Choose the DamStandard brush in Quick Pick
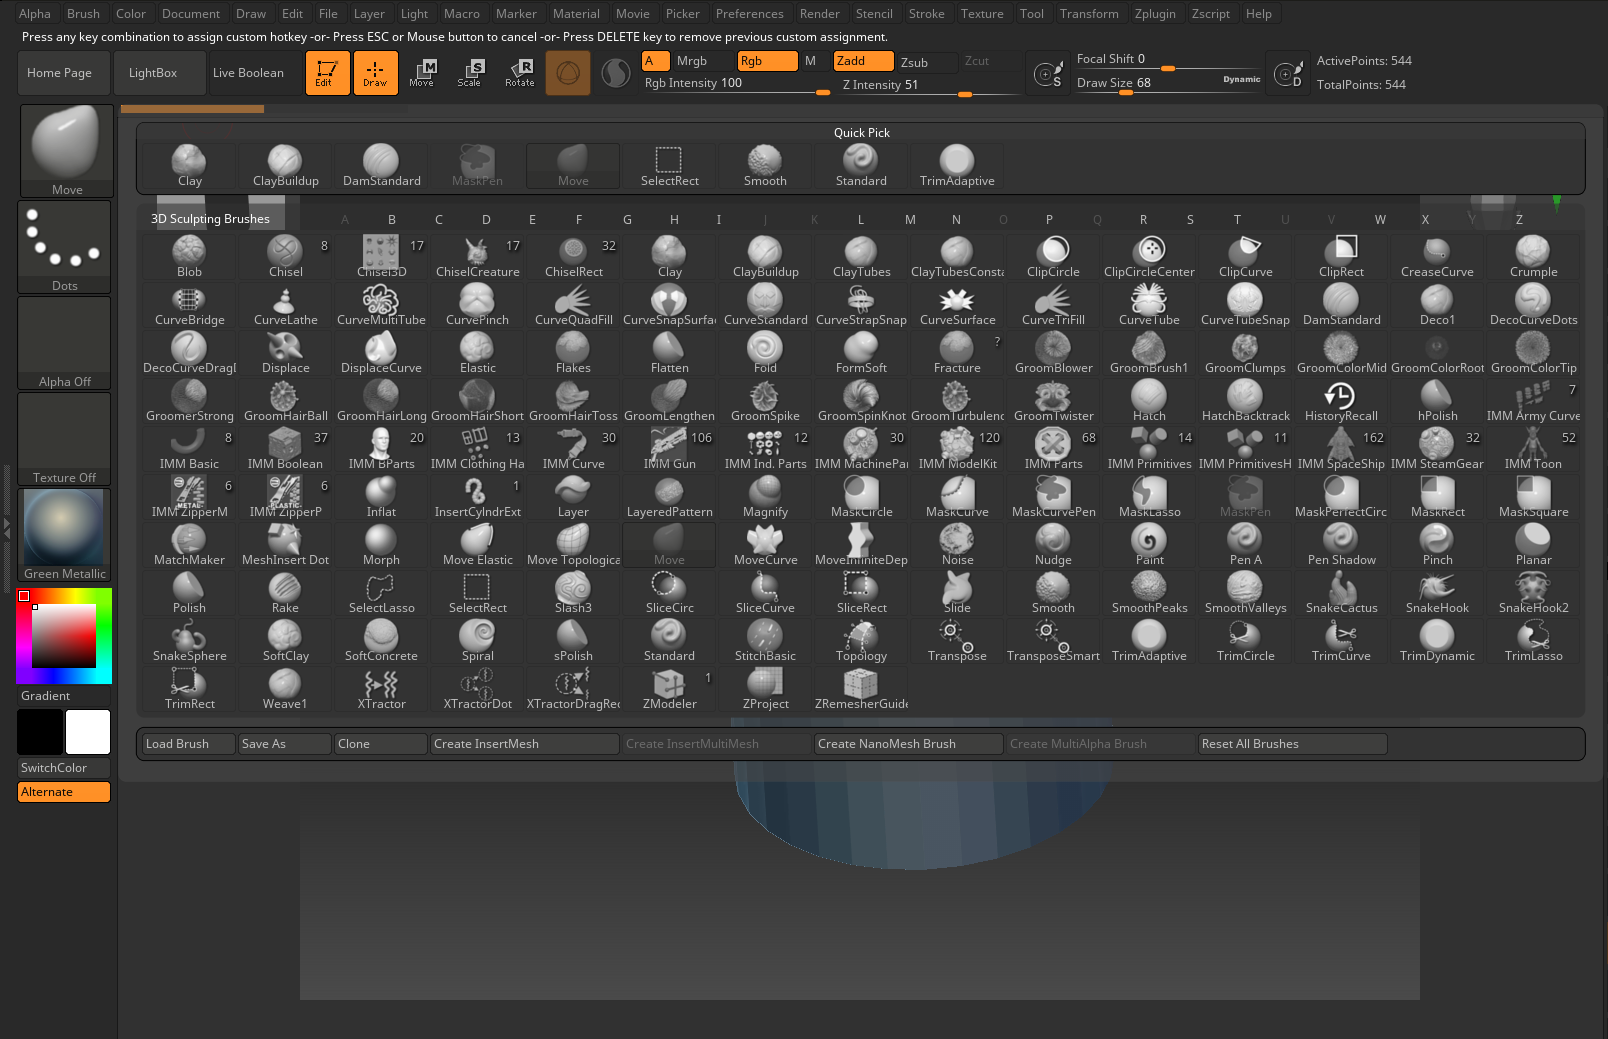1608x1039 pixels. tap(381, 166)
